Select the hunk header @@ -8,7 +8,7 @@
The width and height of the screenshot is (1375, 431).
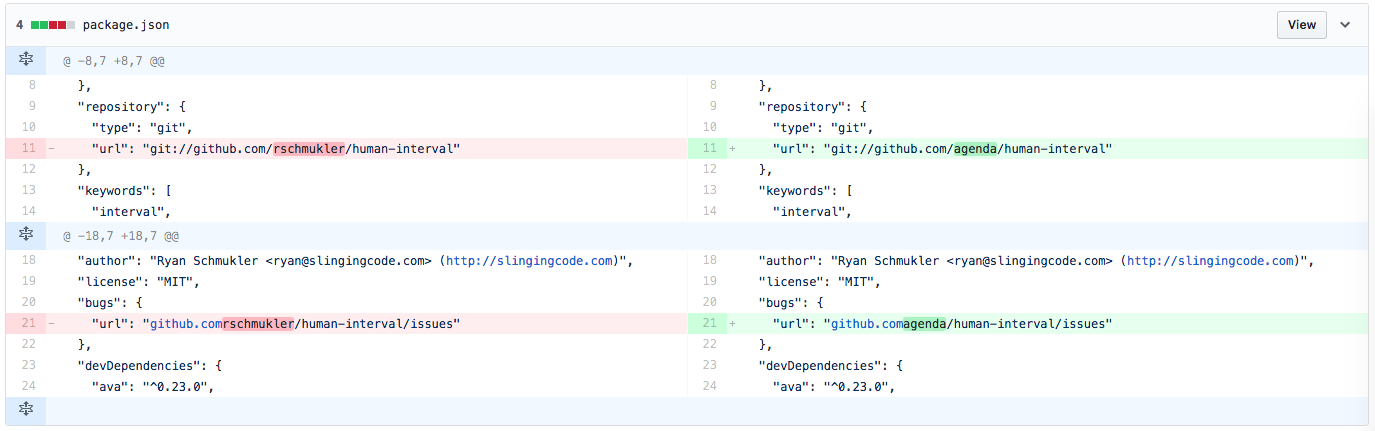[x=114, y=61]
